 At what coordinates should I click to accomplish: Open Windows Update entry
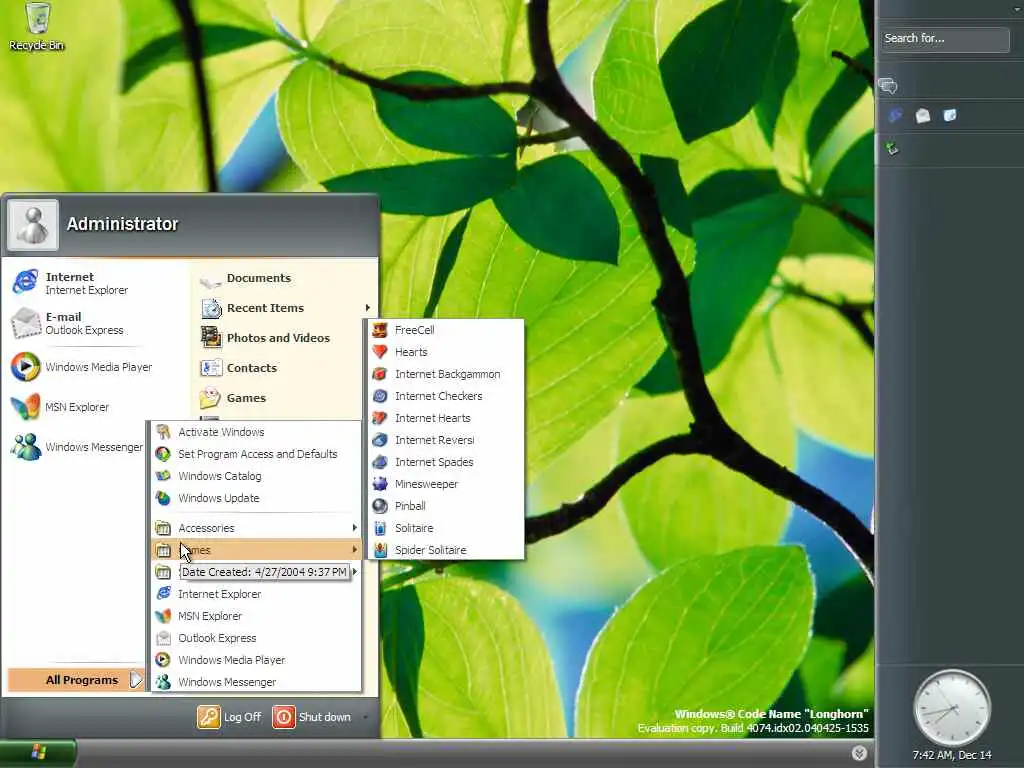256,498
